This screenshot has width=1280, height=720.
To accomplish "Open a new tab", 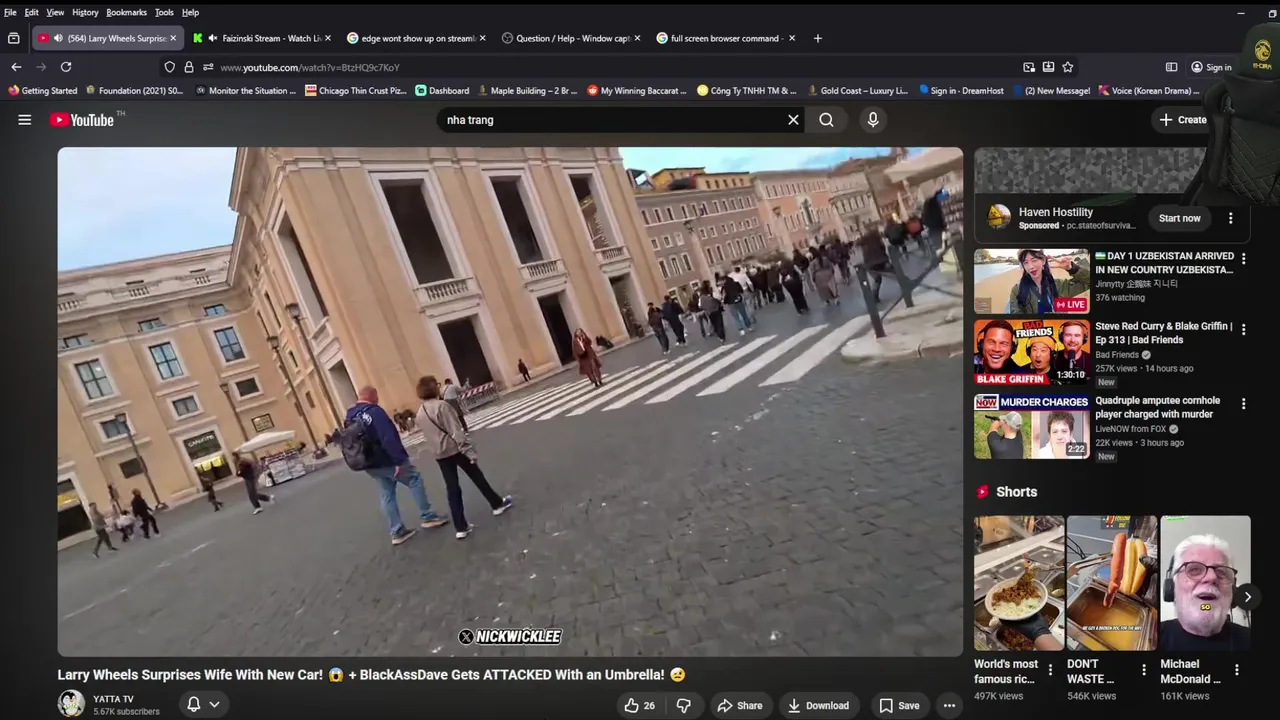I will [817, 38].
